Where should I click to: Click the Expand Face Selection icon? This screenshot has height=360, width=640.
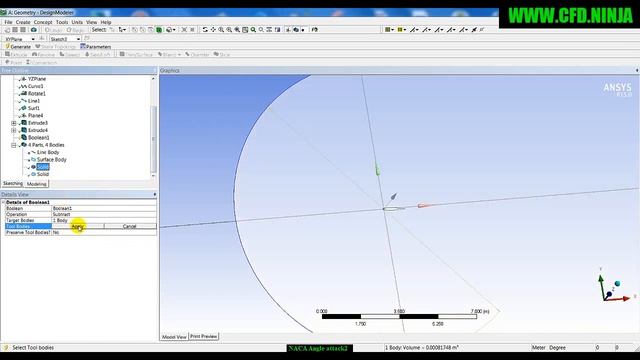184,30
